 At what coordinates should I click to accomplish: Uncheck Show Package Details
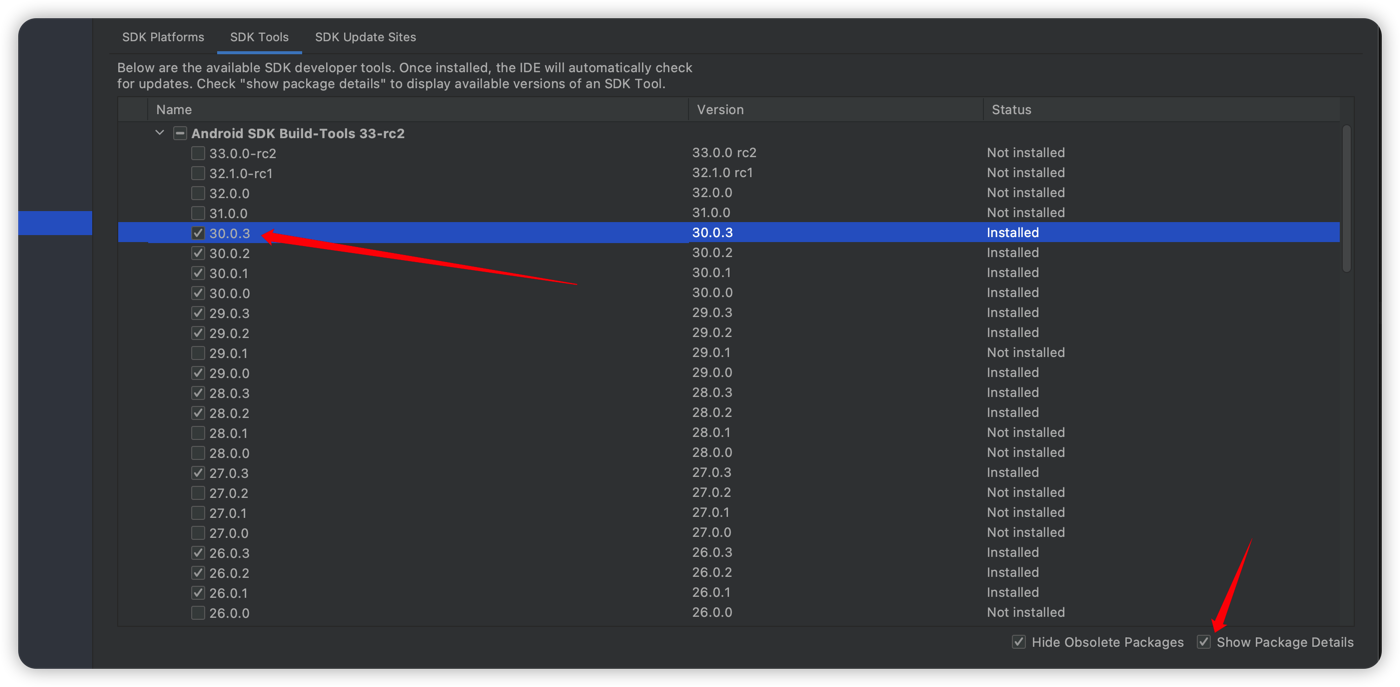[1204, 642]
